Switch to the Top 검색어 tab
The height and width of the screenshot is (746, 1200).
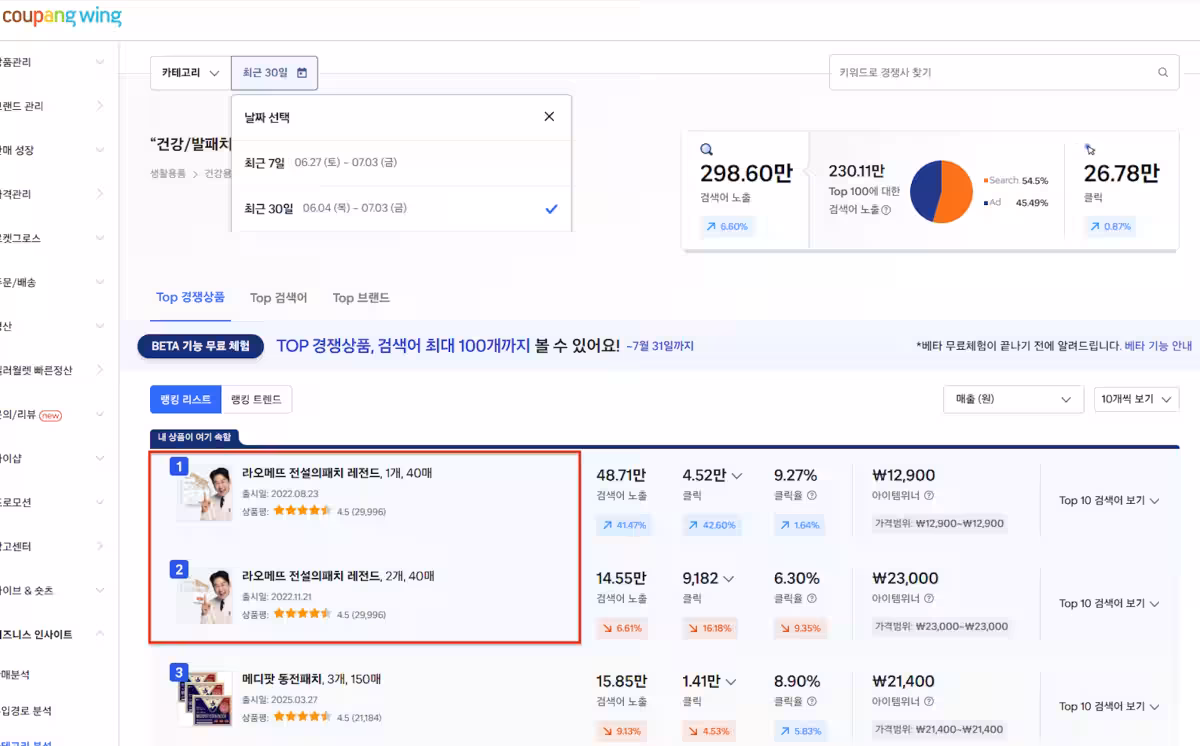pos(278,298)
